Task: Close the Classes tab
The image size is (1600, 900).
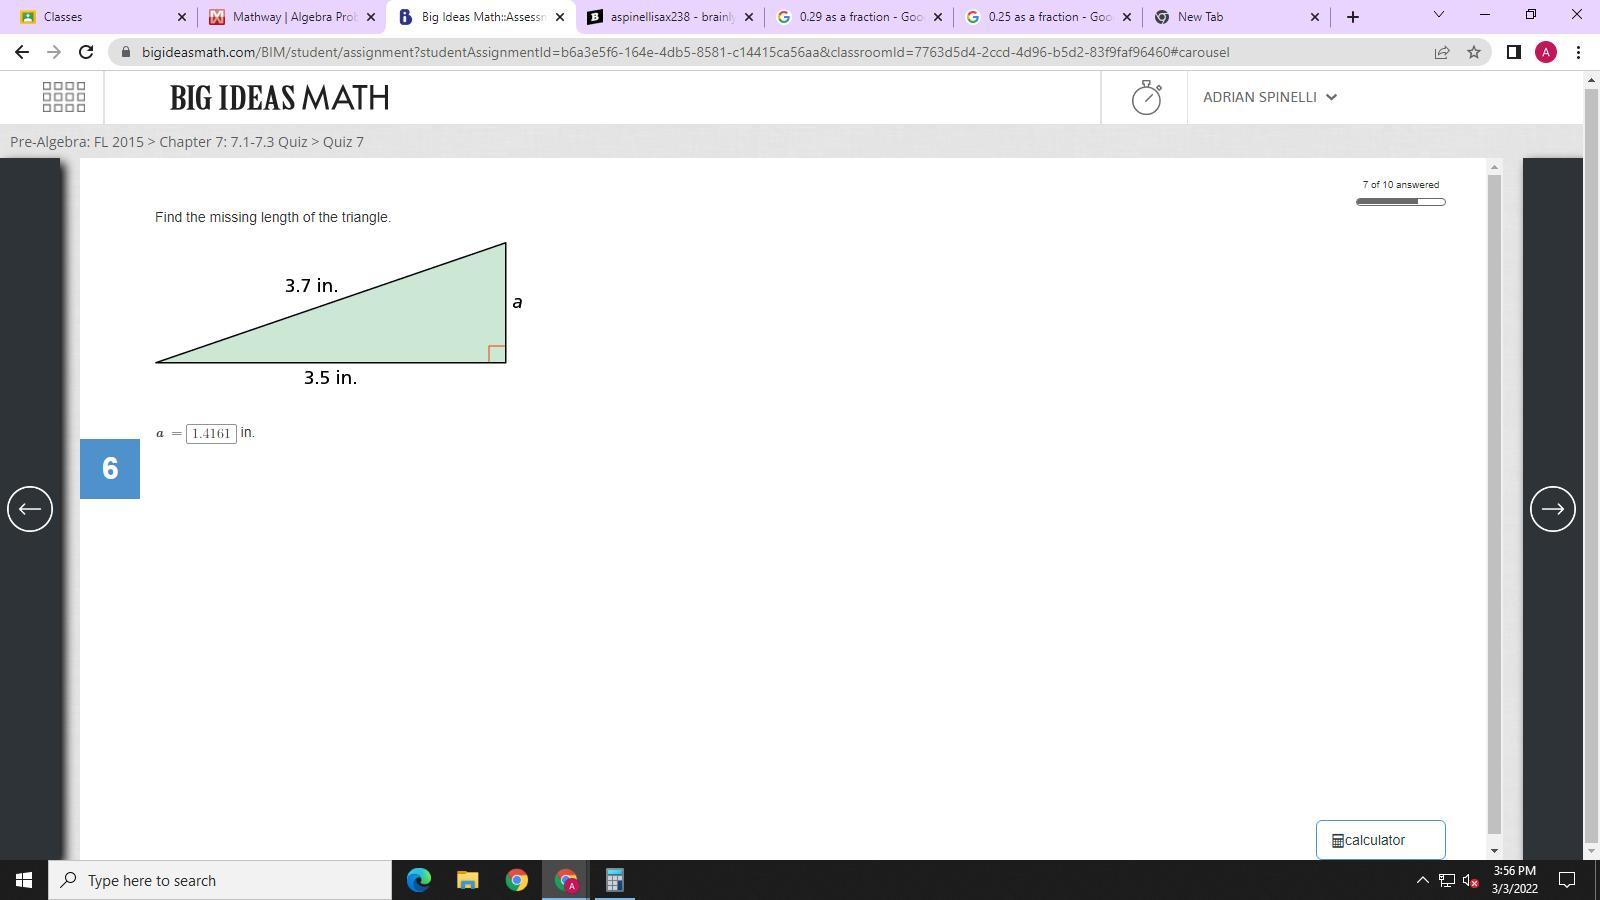Action: click(x=182, y=17)
